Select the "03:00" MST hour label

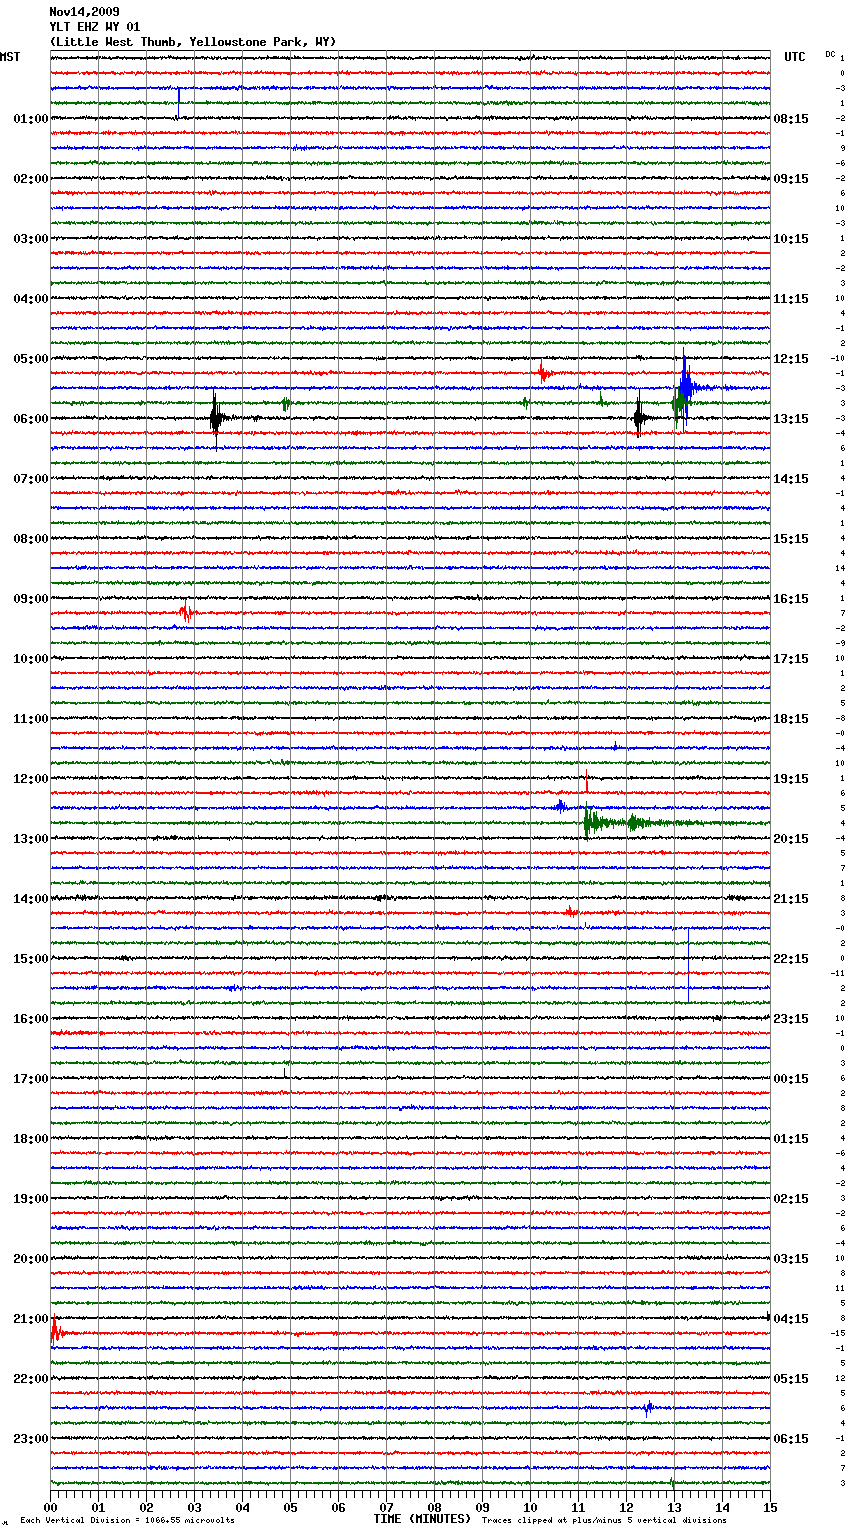point(31,239)
